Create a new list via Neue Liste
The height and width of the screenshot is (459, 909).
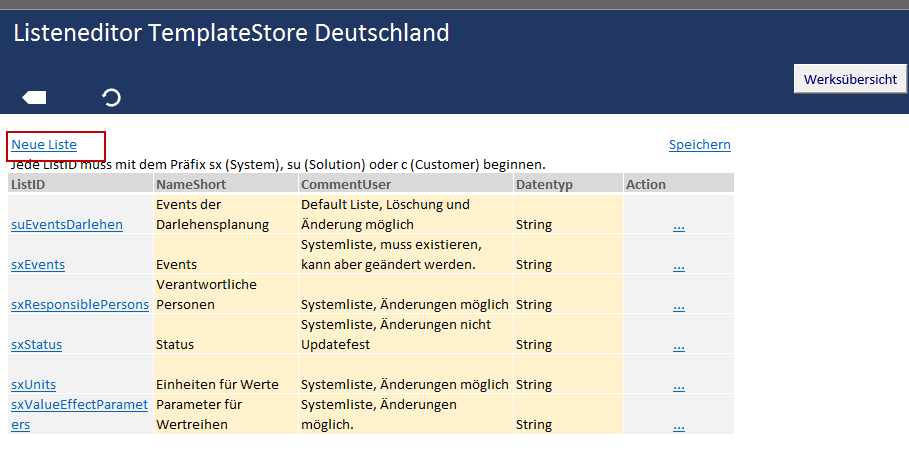[x=44, y=145]
